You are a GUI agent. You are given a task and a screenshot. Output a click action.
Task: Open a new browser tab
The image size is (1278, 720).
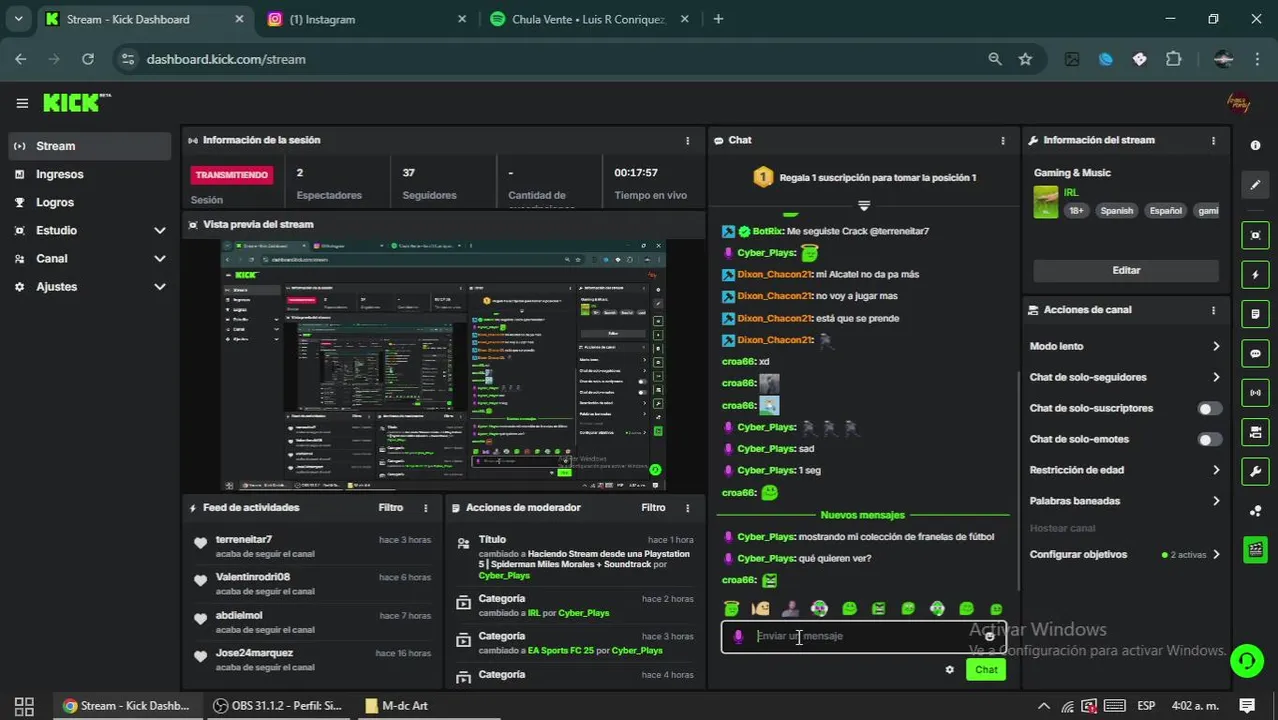click(x=718, y=19)
